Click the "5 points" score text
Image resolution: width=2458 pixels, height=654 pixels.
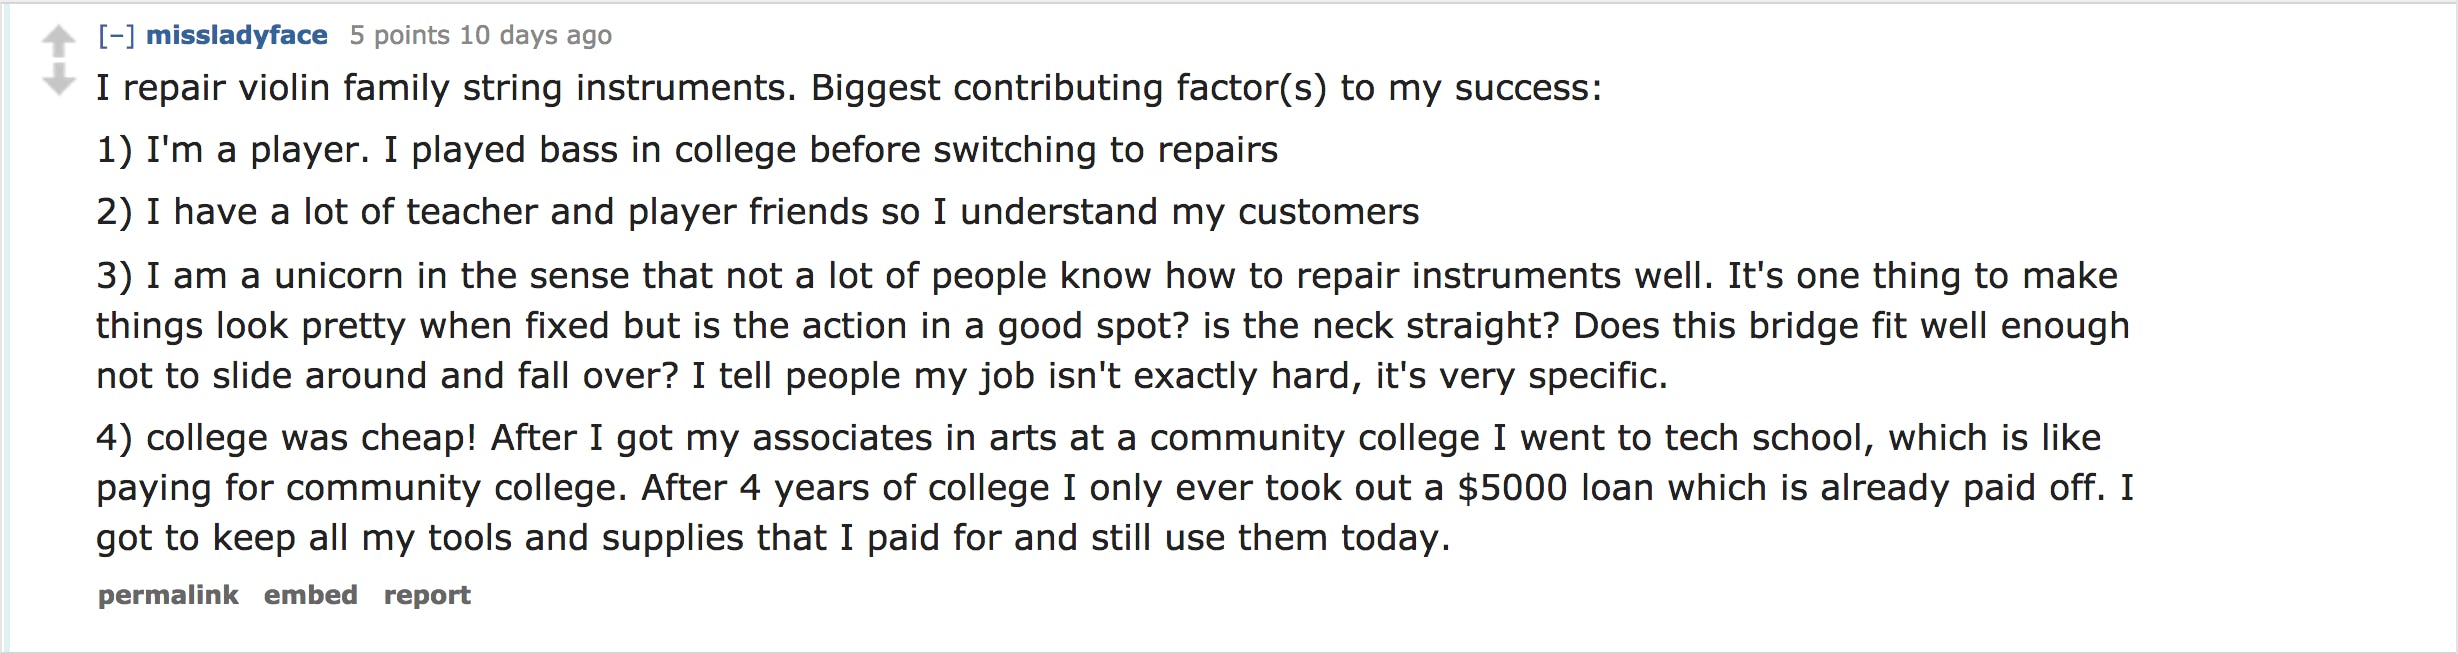[399, 35]
